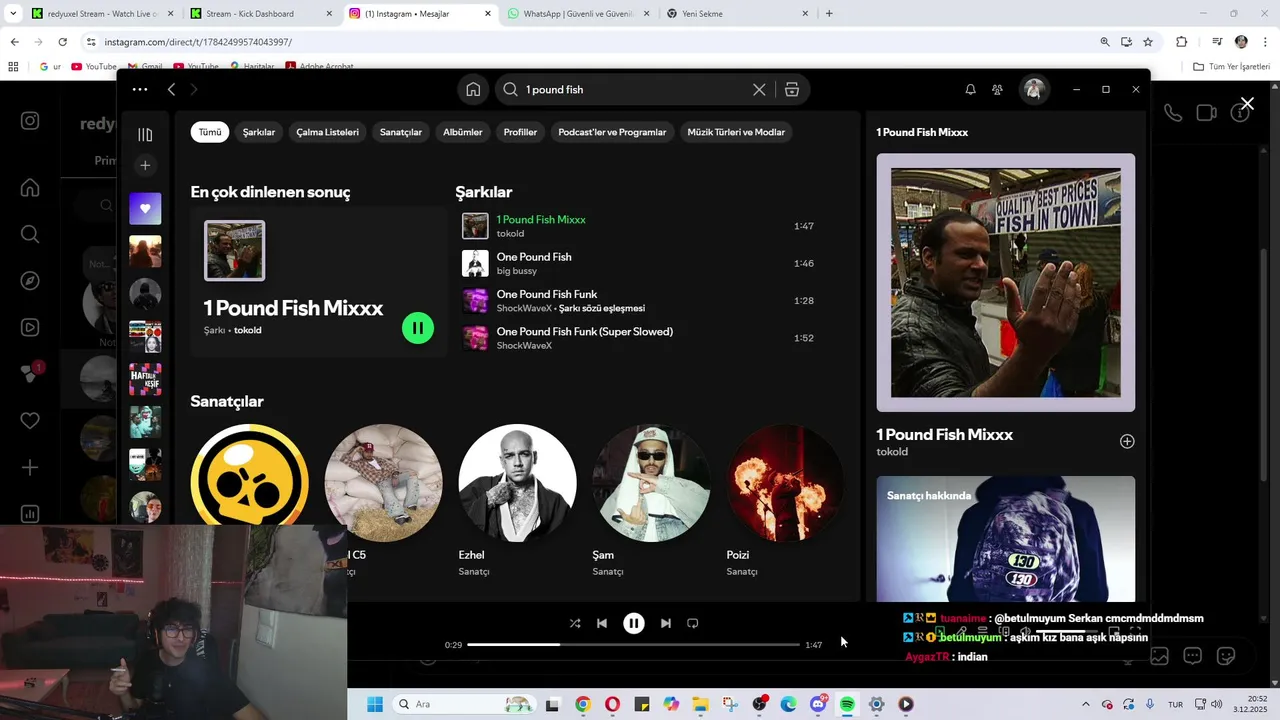The height and width of the screenshot is (720, 1280).
Task: Open Instagram Create plus icon
Action: (x=30, y=468)
